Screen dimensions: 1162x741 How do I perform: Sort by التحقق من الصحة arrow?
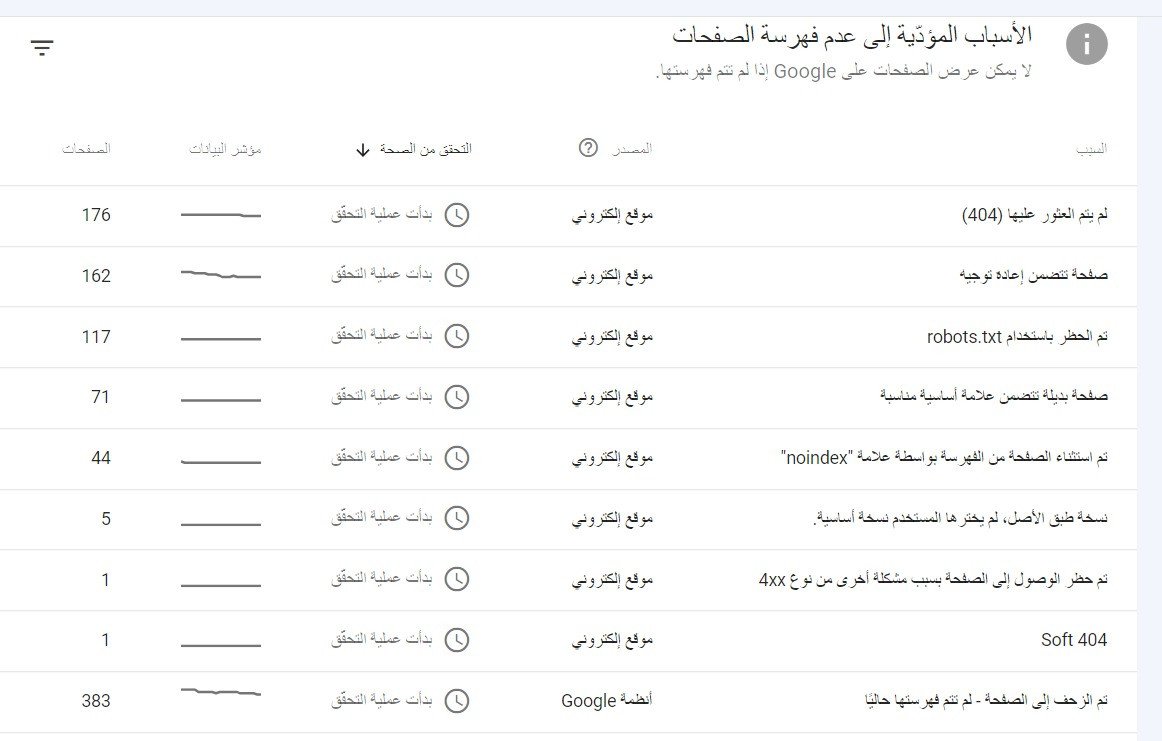(363, 150)
